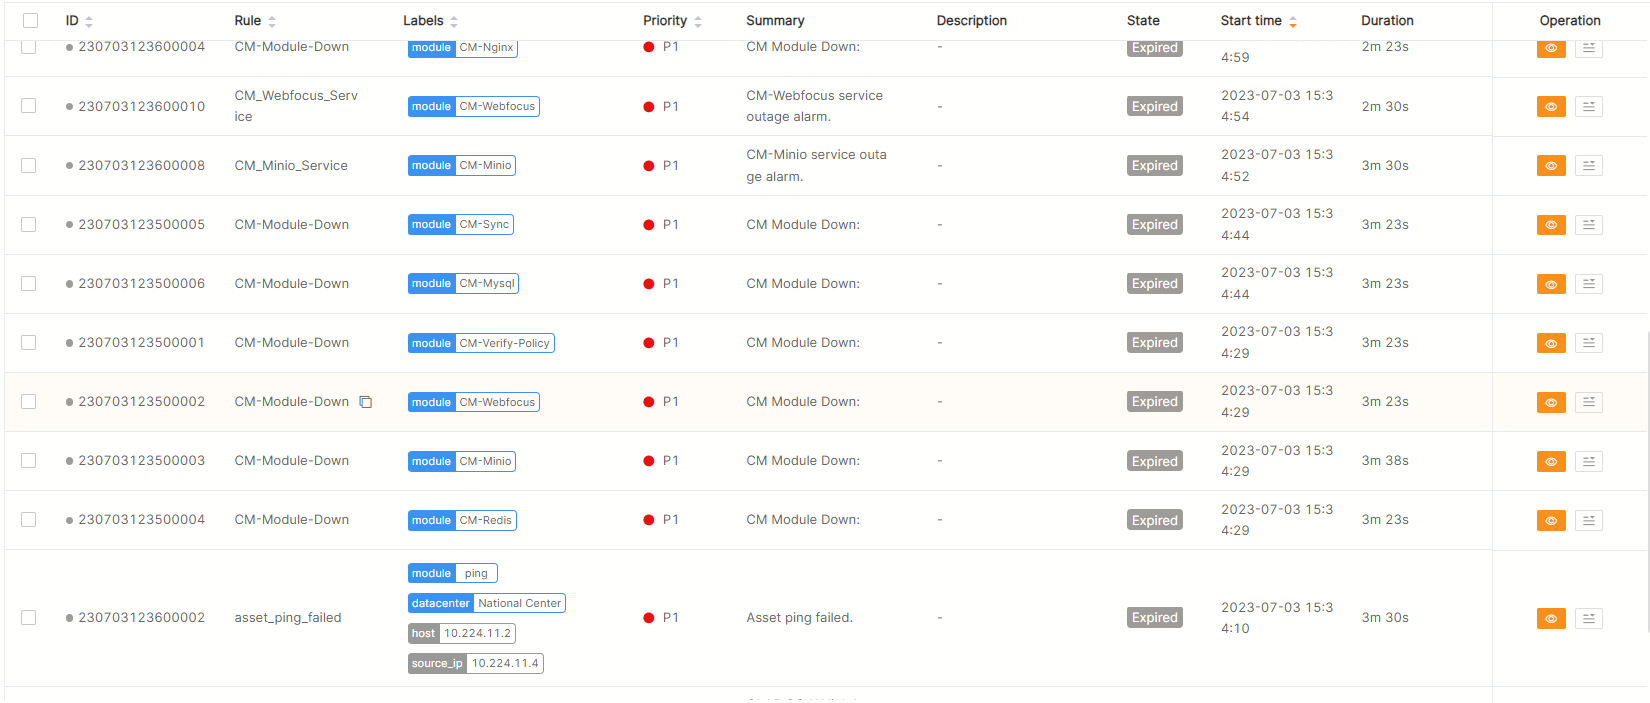This screenshot has width=1650, height=703.
Task: Click the Rule column header sort arrows
Action: point(272,21)
